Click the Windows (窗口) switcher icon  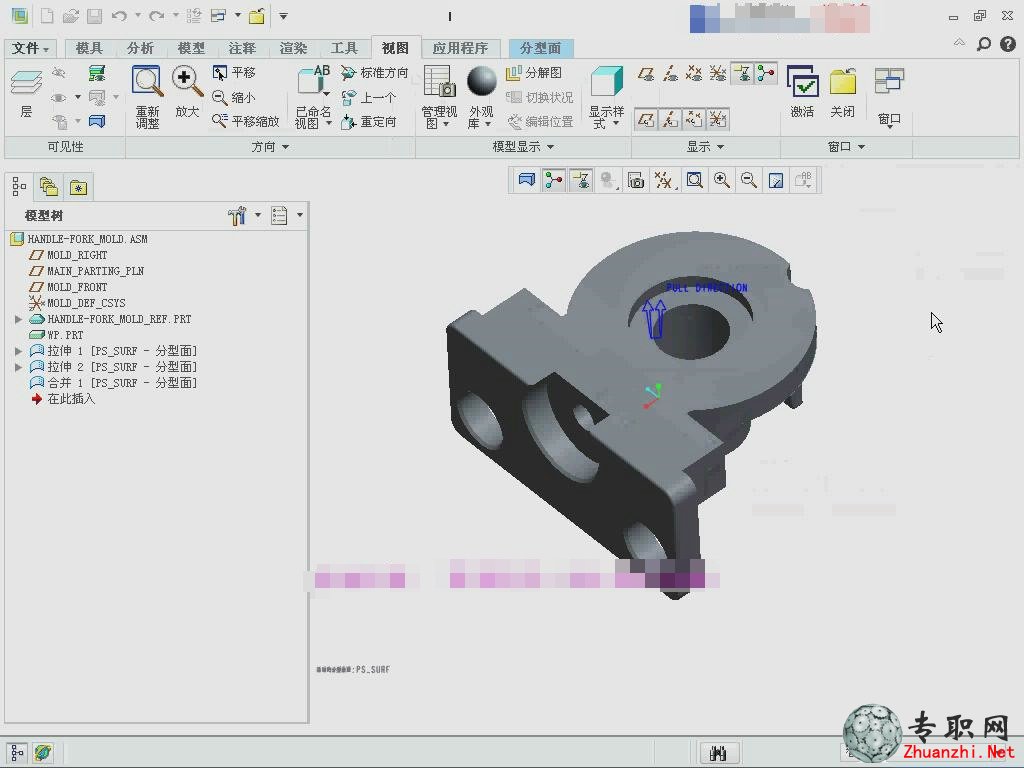(x=889, y=81)
